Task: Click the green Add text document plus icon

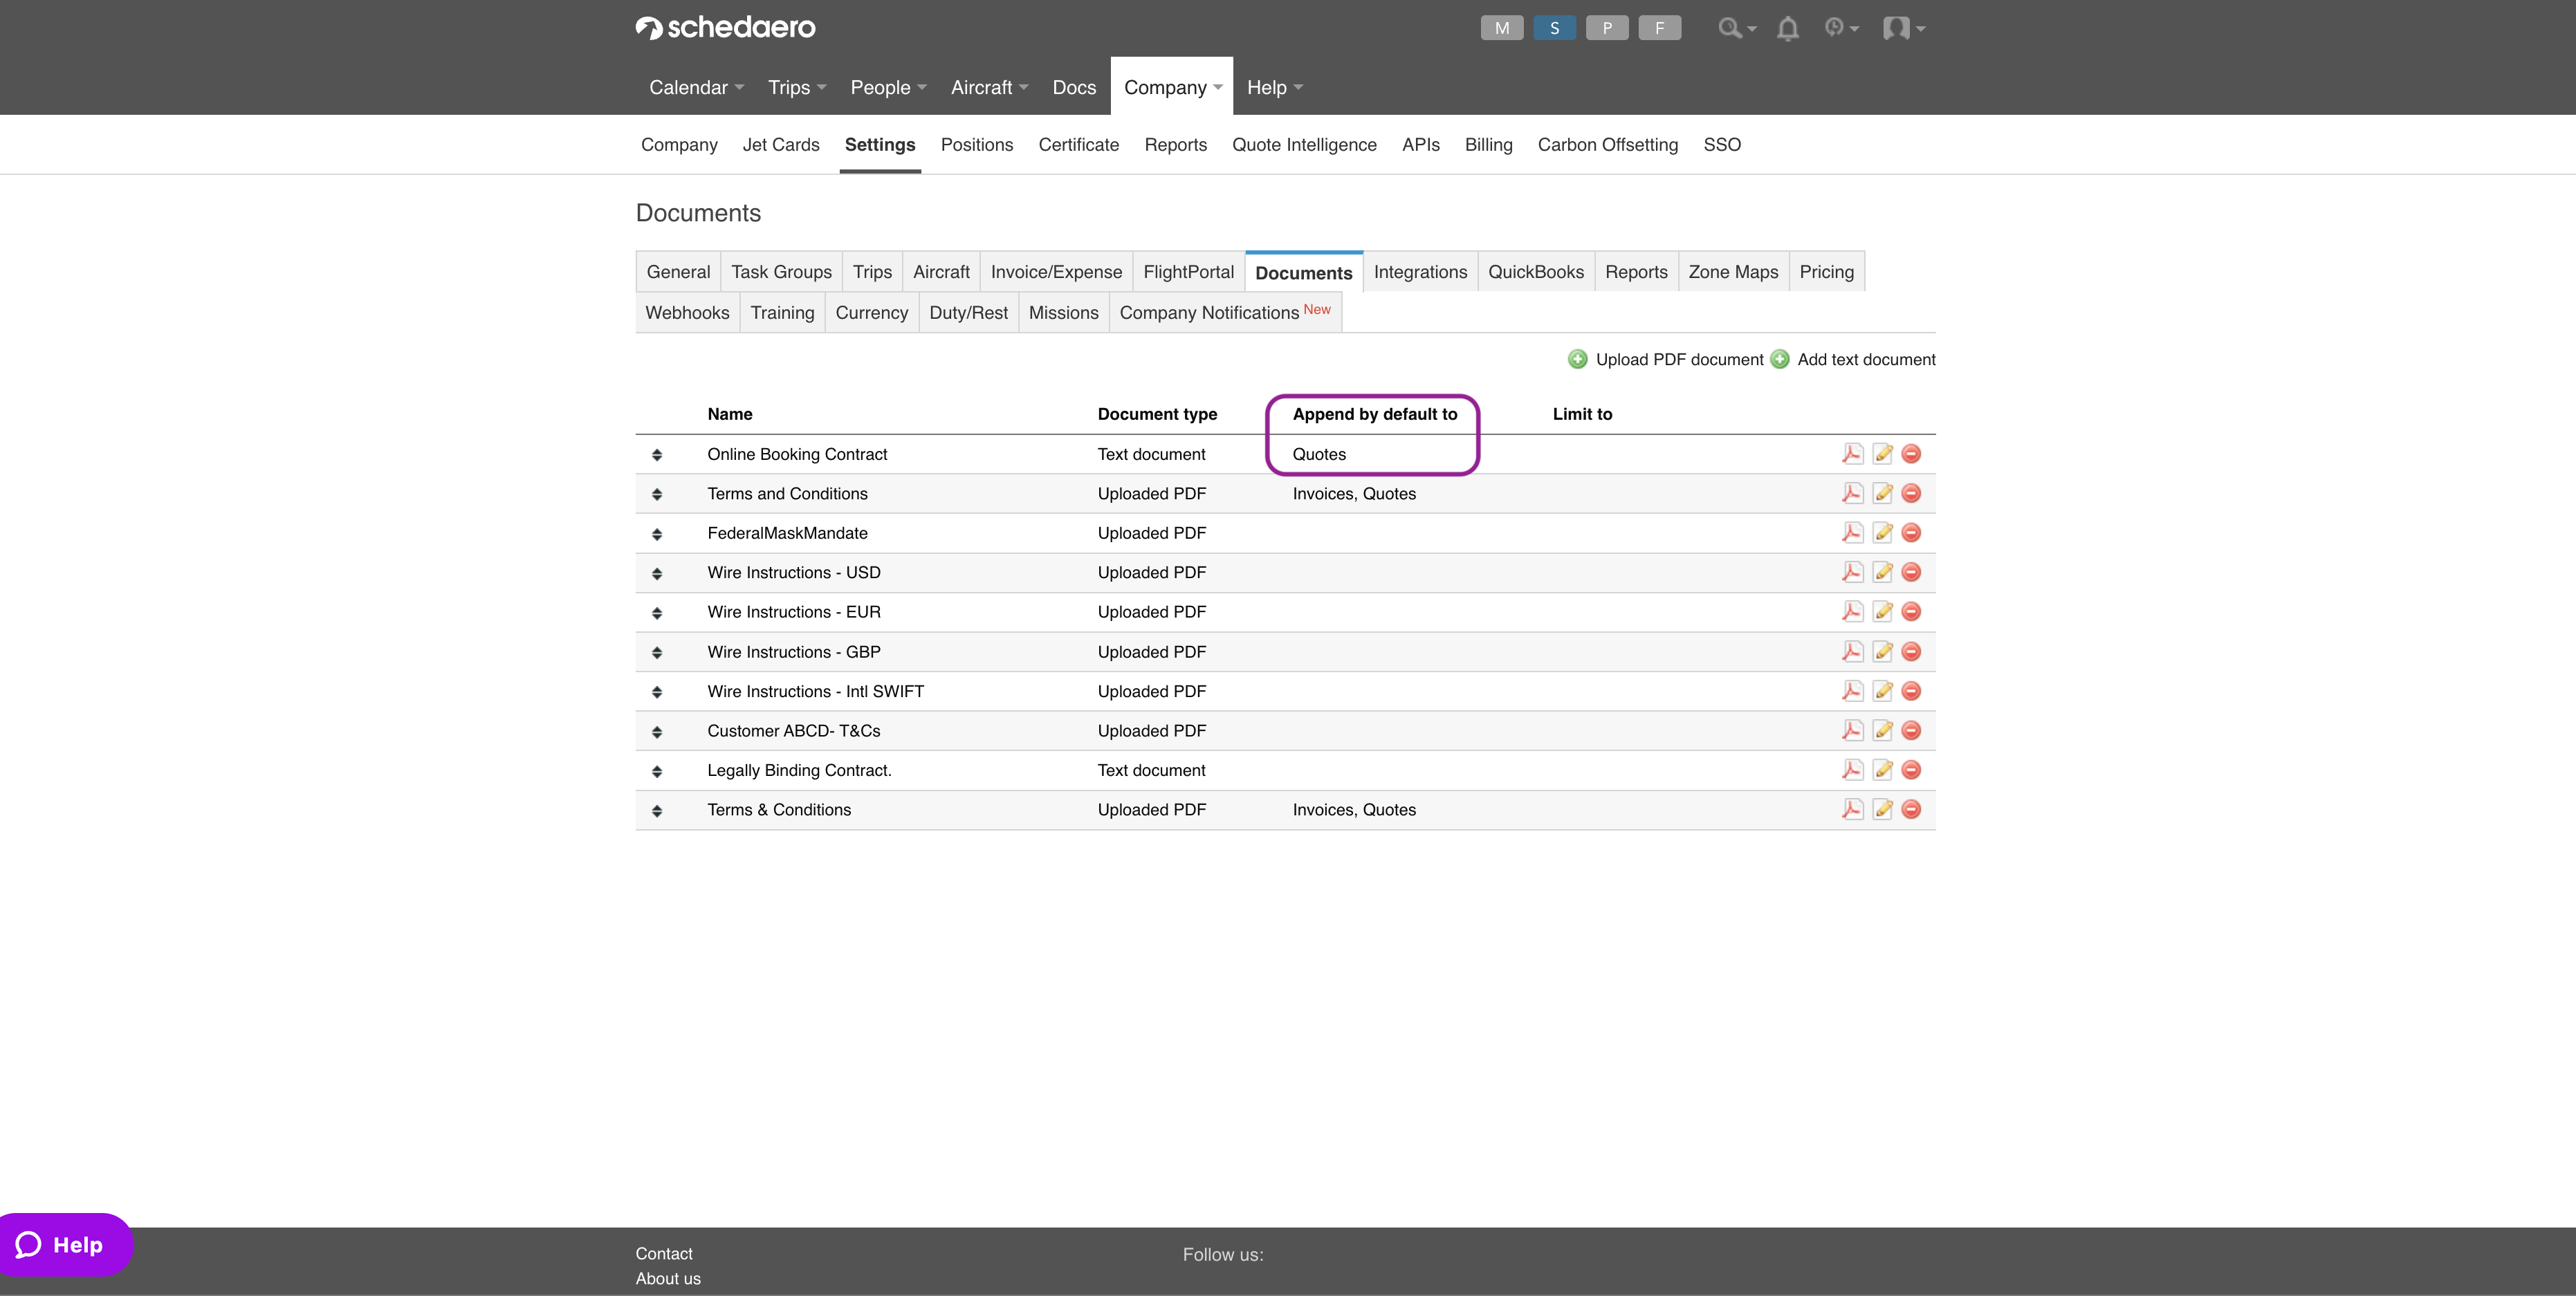Action: coord(1780,359)
